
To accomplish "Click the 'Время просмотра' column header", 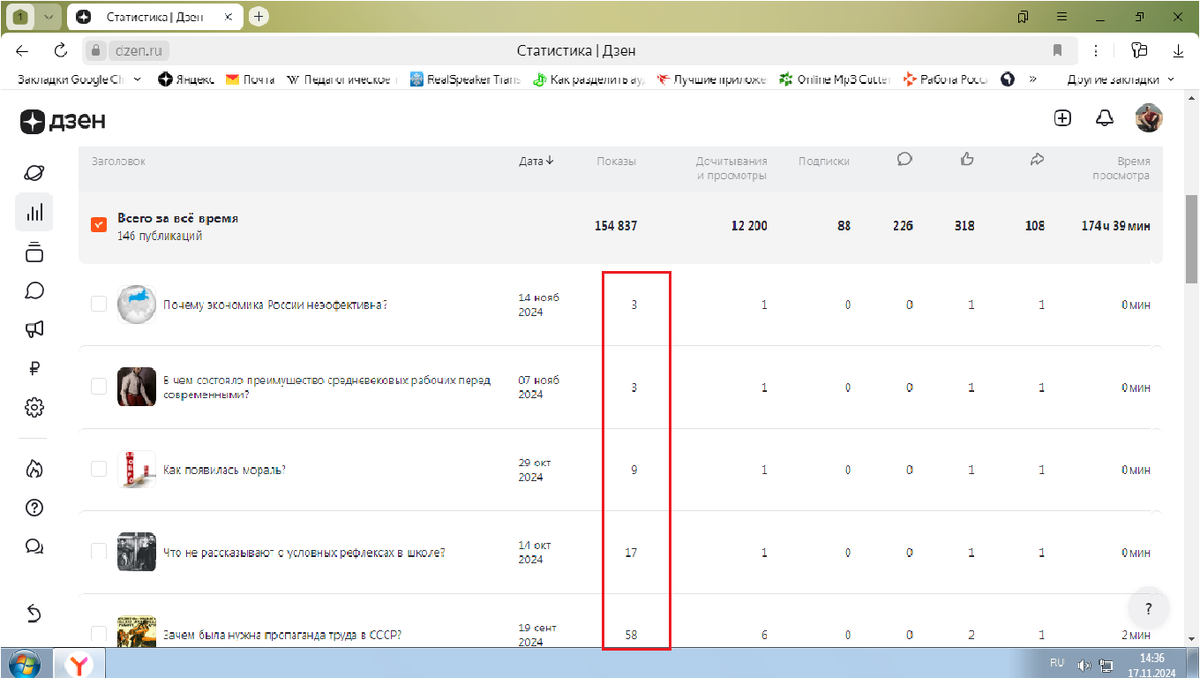I will (1119, 168).
